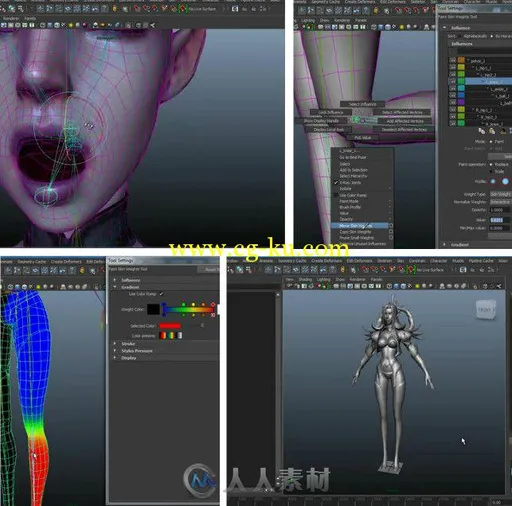The image size is (512, 506).
Task: Toggle X-Ray Joints in context menu
Action: [350, 183]
